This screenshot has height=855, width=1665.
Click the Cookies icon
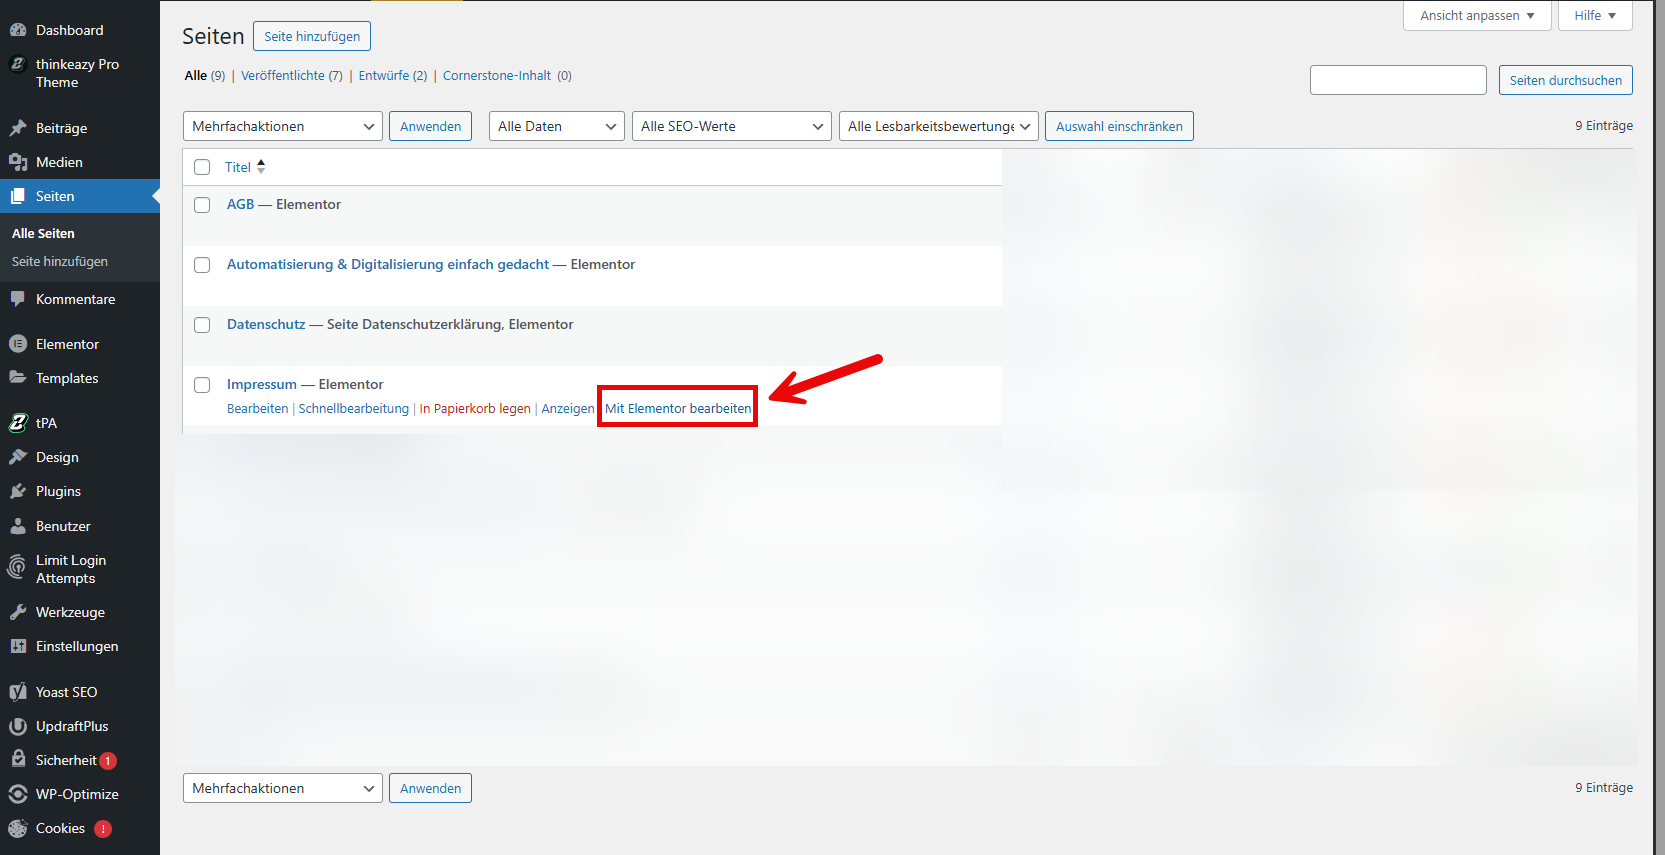coord(18,828)
